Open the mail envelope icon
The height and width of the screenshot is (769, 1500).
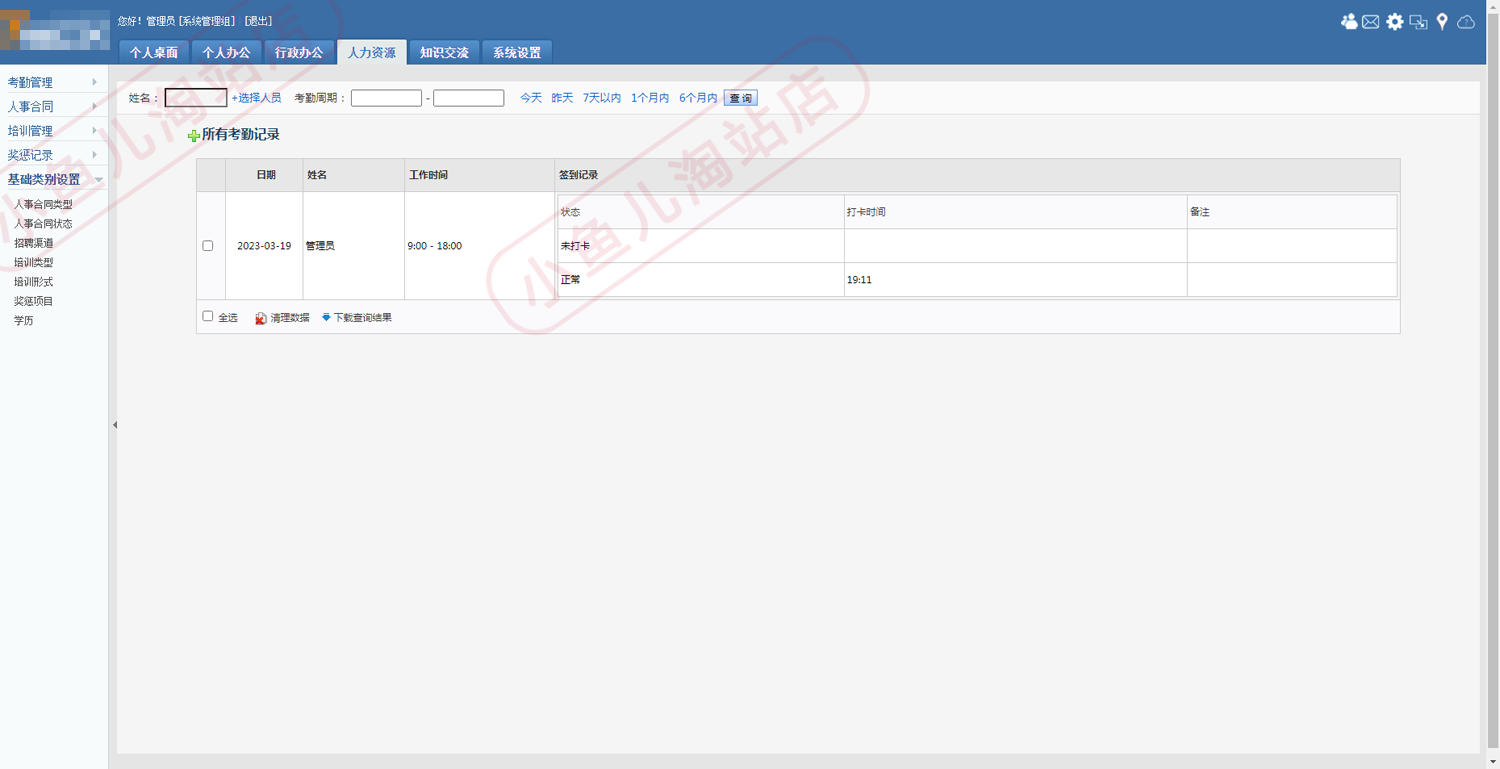point(1371,21)
